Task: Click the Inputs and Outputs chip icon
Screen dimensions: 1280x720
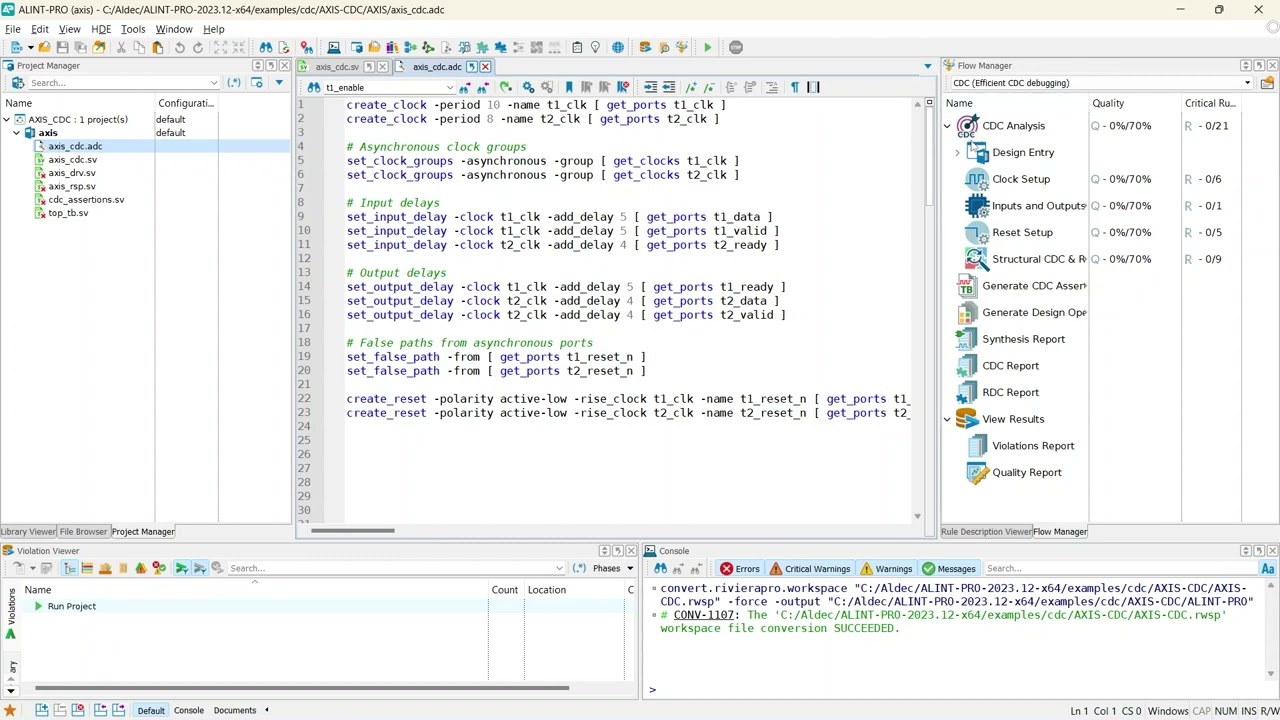Action: coord(976,206)
